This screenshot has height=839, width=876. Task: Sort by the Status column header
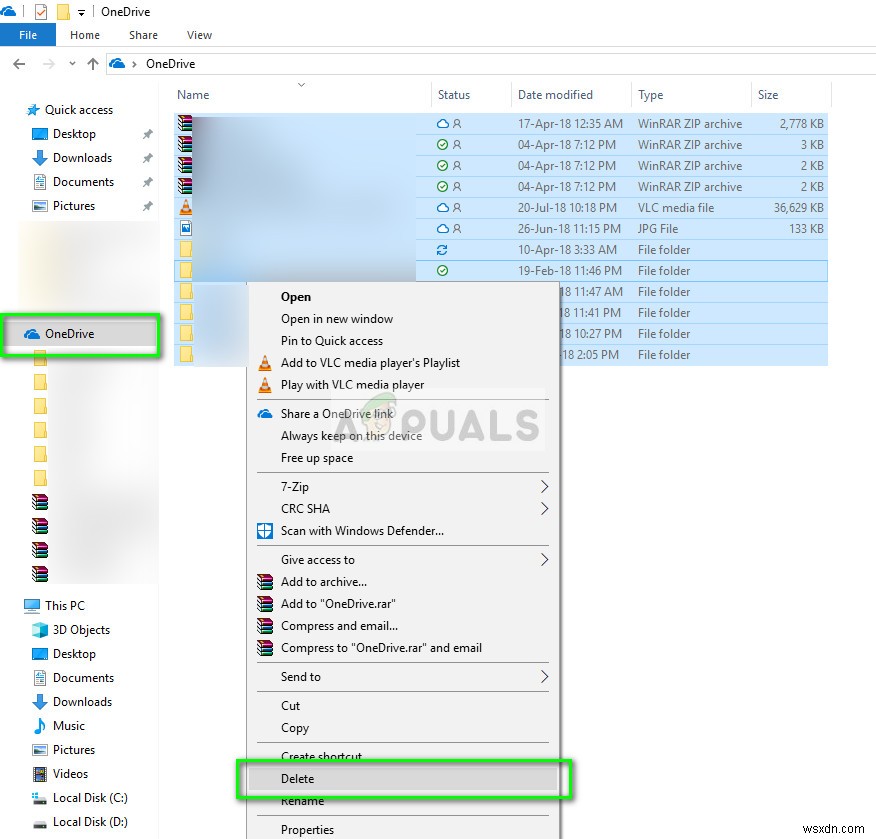[x=454, y=95]
